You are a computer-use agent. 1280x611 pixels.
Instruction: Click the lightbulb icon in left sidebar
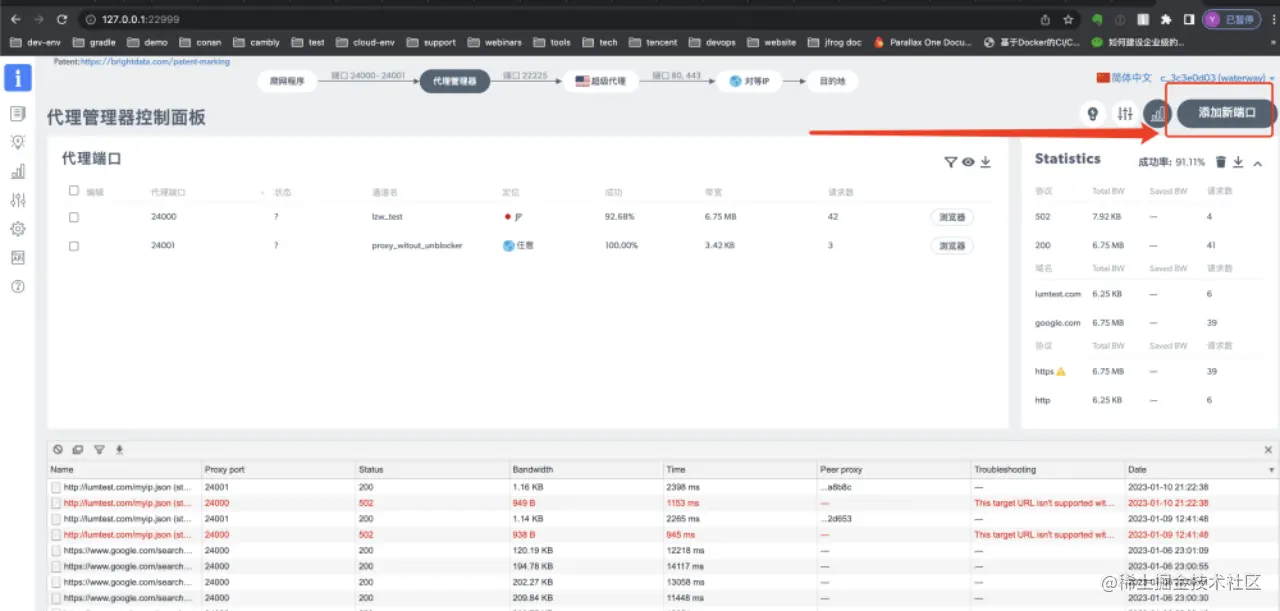click(18, 142)
